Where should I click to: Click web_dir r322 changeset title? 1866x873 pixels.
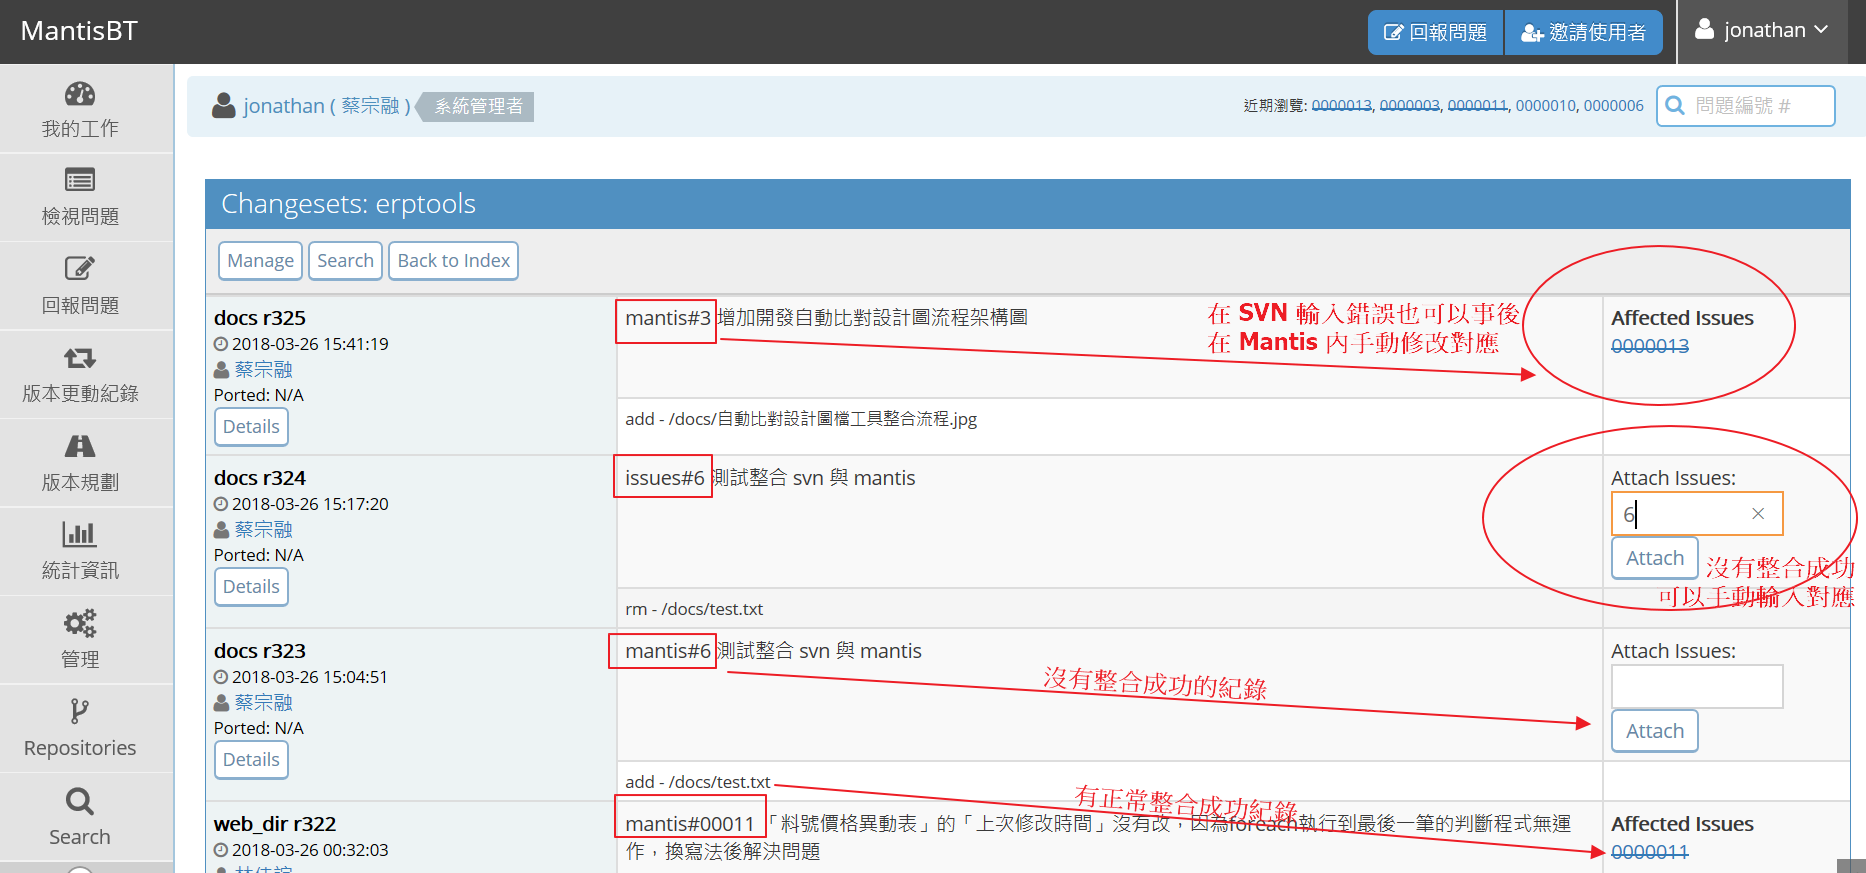275,824
